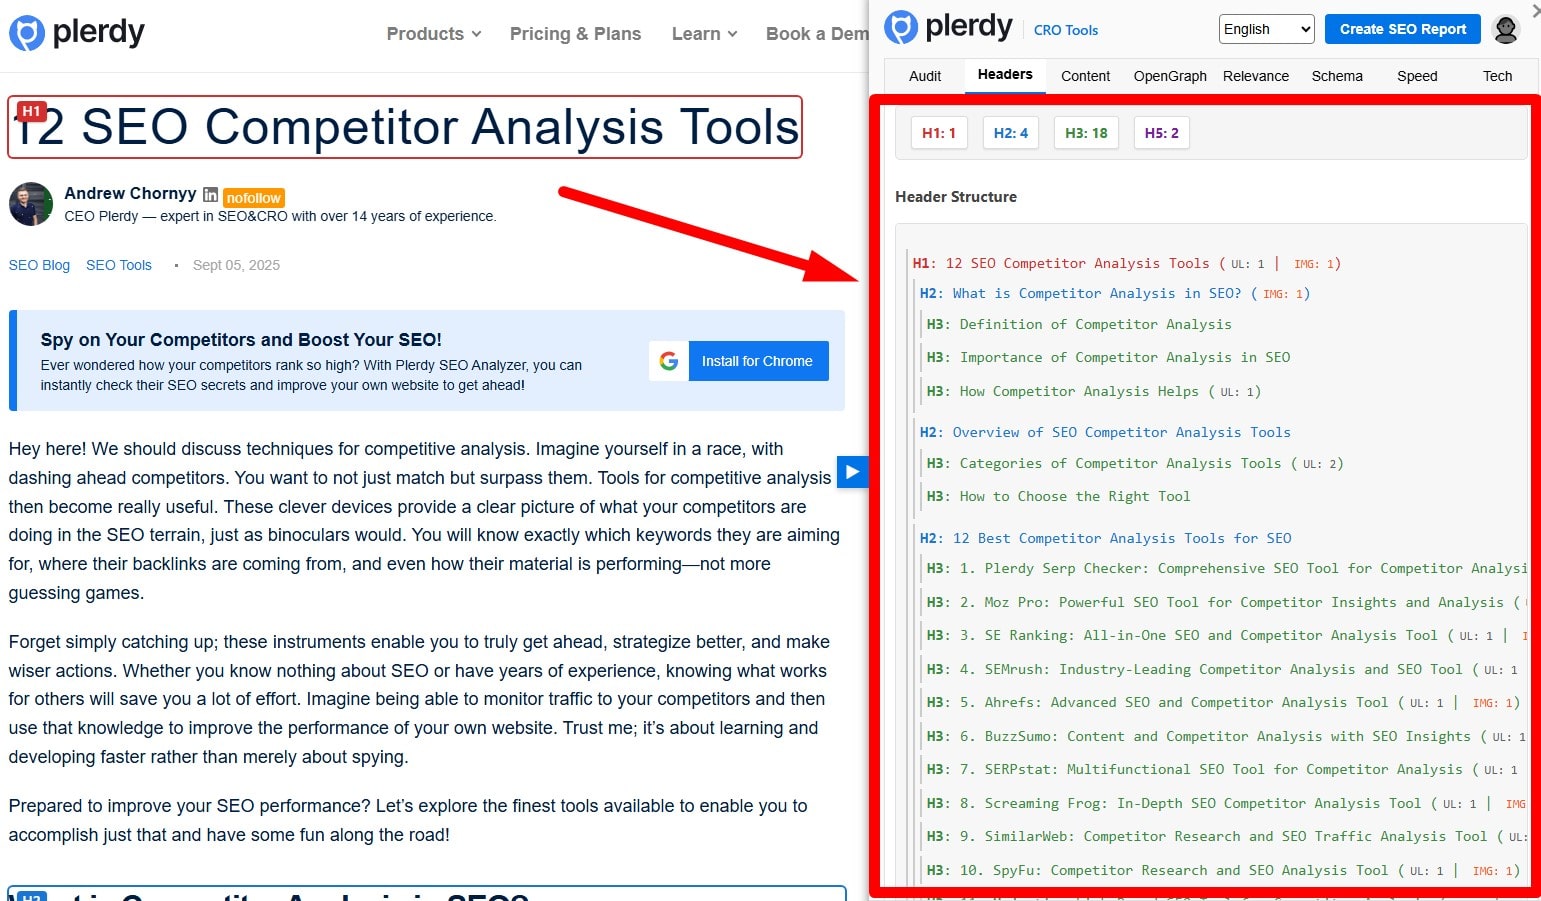Screen dimensions: 1541x901
Task: Click the H2: 4 header count badge
Action: 1010,132
